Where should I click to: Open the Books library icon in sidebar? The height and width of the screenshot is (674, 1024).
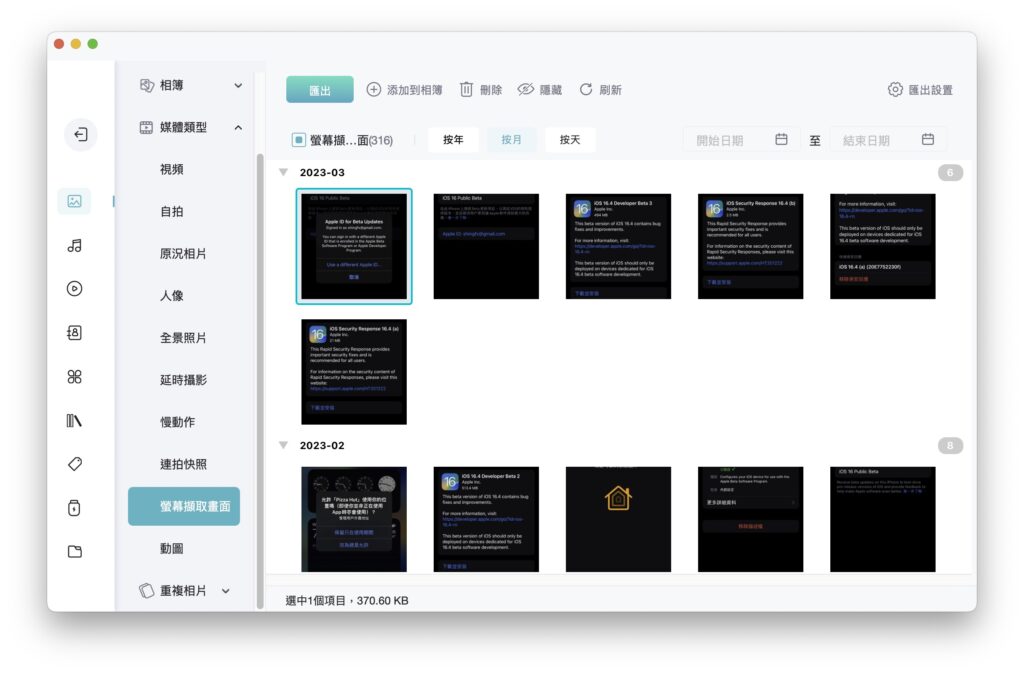74,421
